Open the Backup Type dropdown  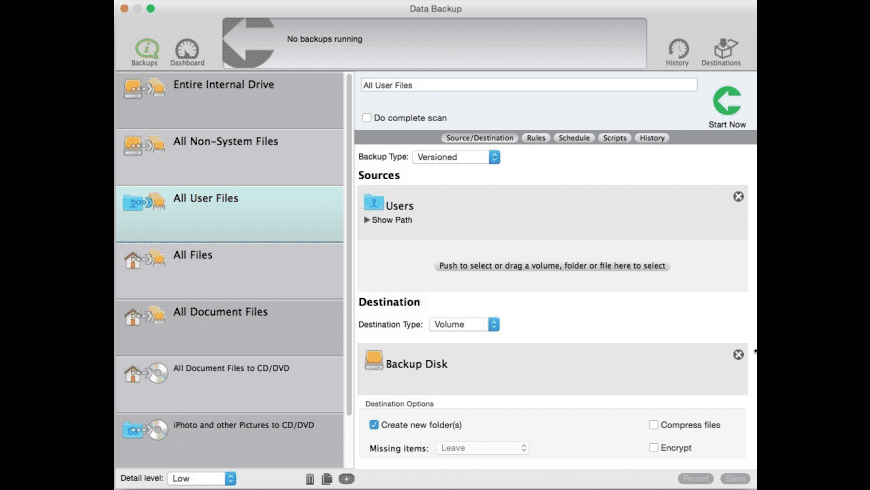click(456, 157)
